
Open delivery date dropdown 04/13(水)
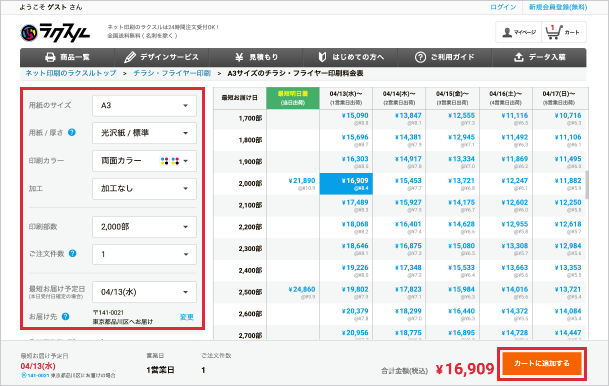144,292
